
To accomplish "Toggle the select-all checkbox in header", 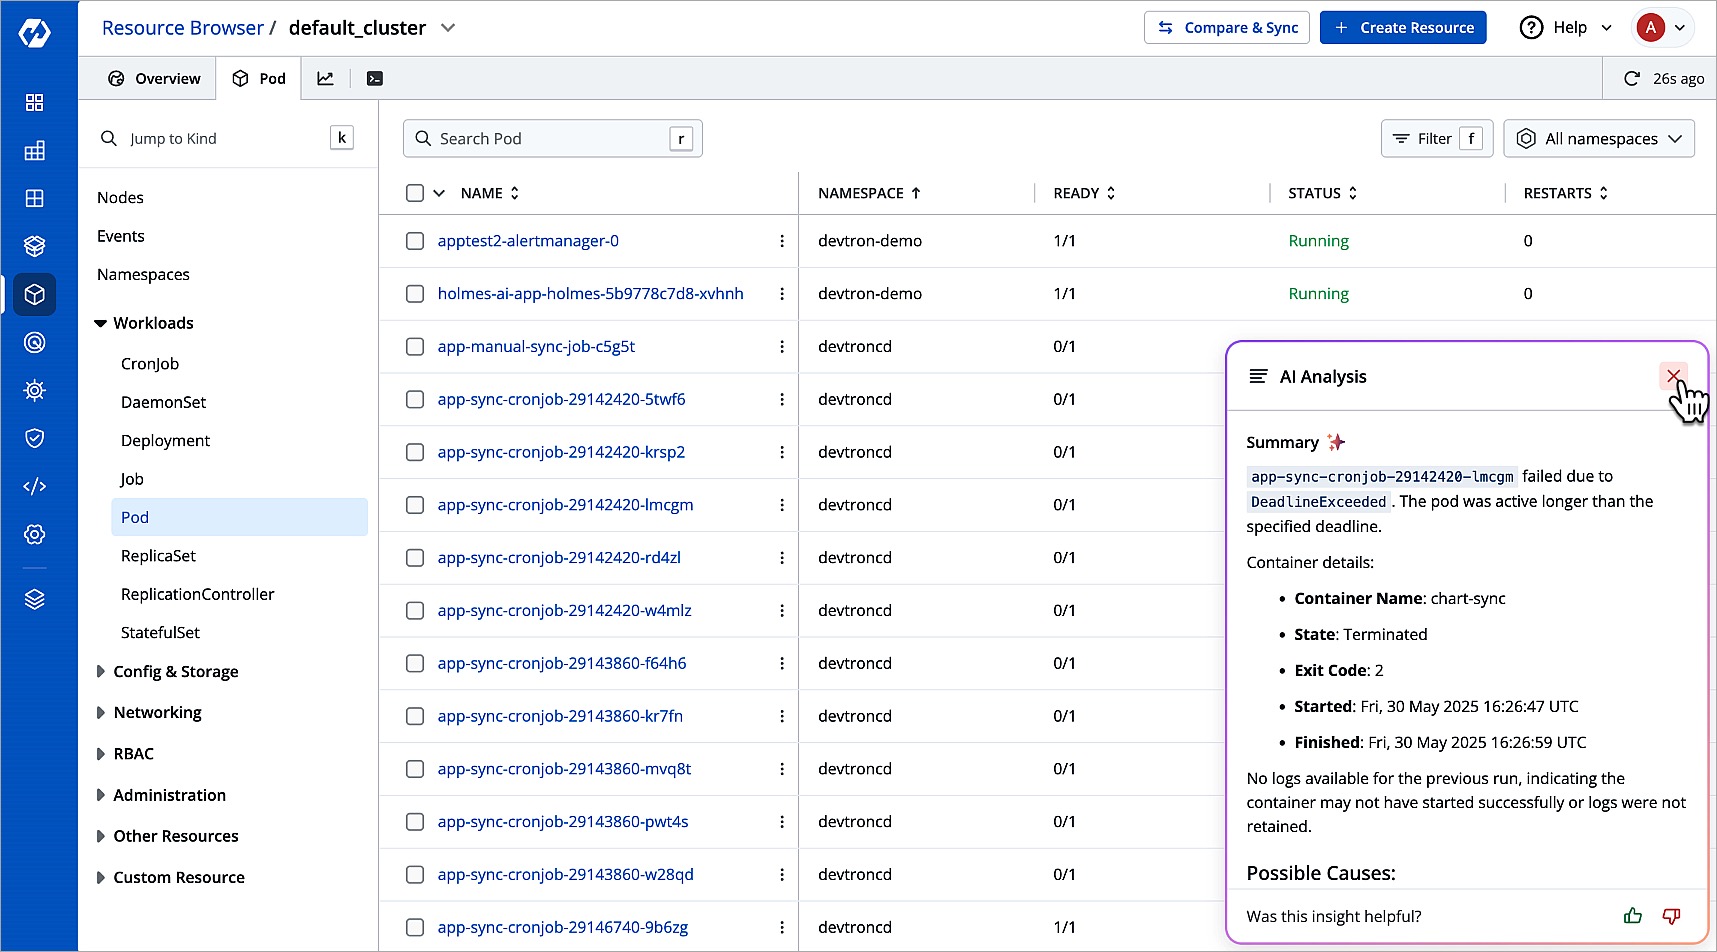I will (415, 193).
